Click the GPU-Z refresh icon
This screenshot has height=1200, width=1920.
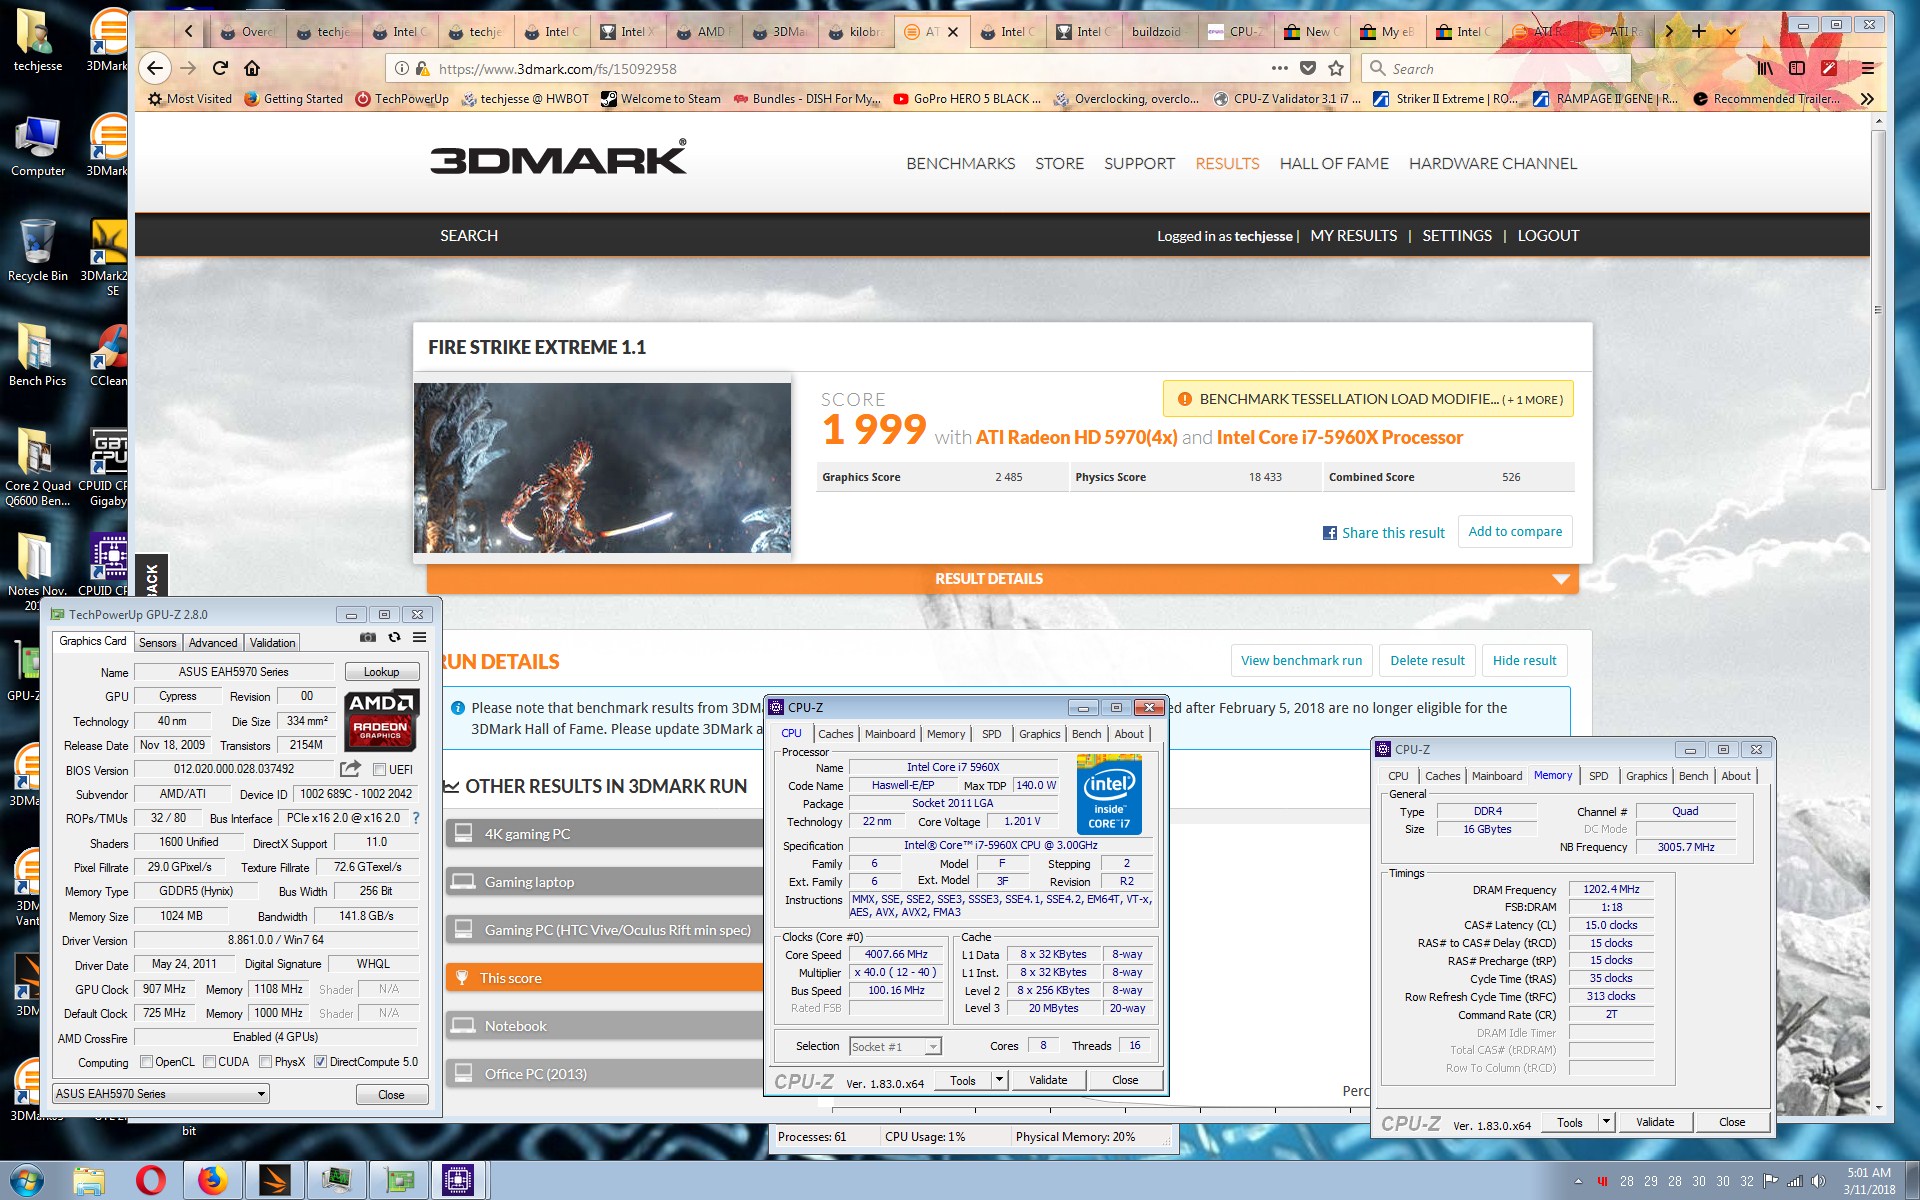point(394,637)
